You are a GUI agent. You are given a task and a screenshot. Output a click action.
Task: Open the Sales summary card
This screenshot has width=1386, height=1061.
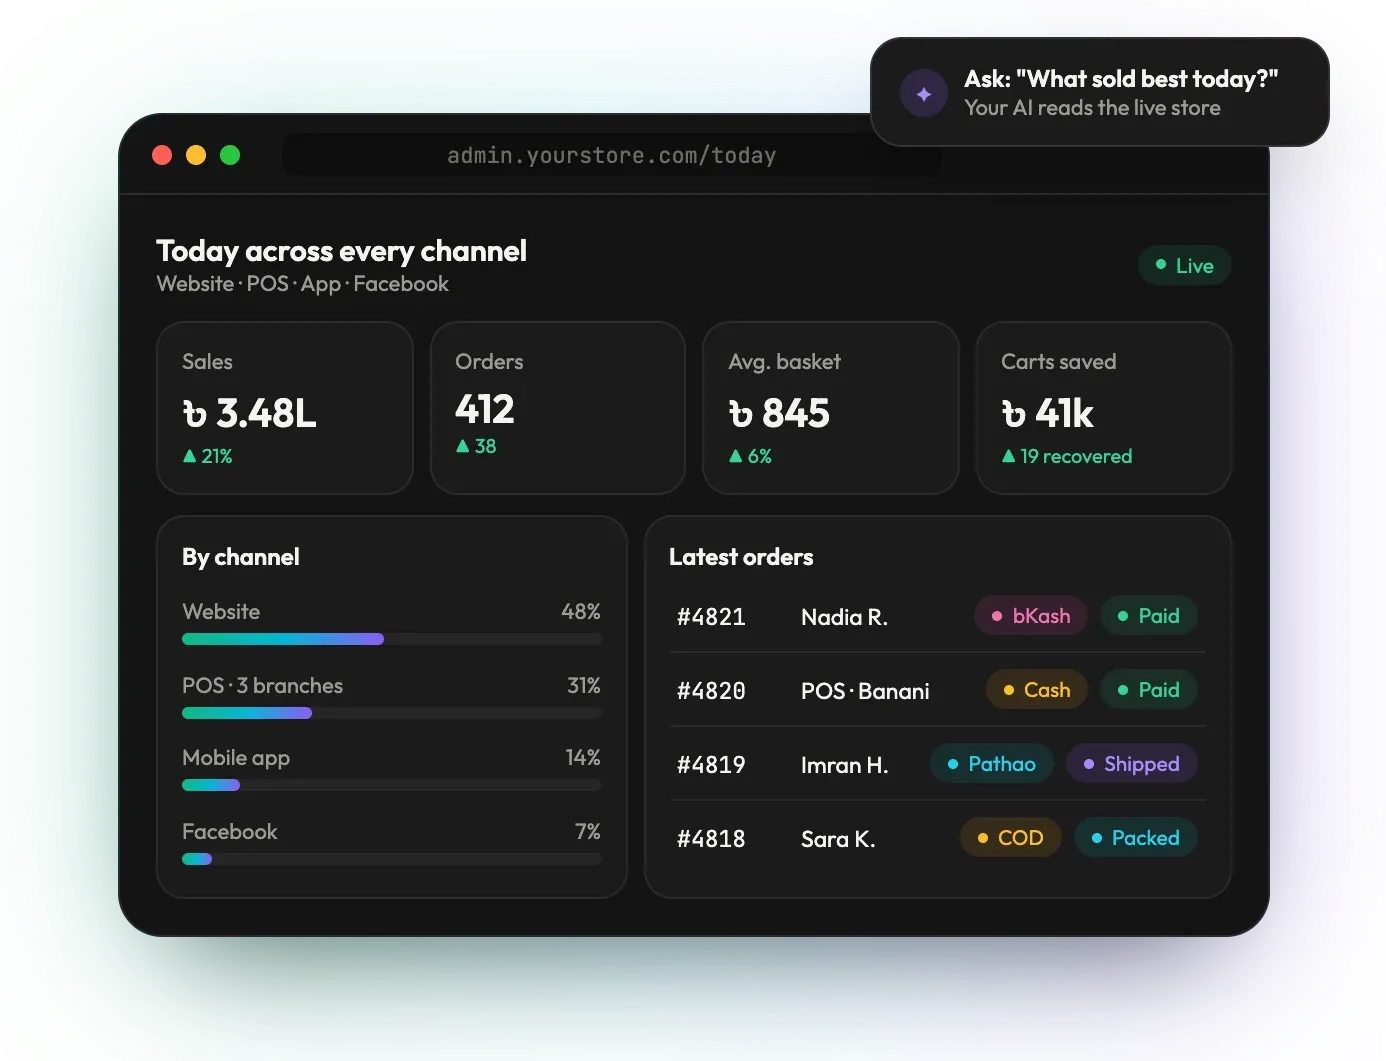coord(285,408)
